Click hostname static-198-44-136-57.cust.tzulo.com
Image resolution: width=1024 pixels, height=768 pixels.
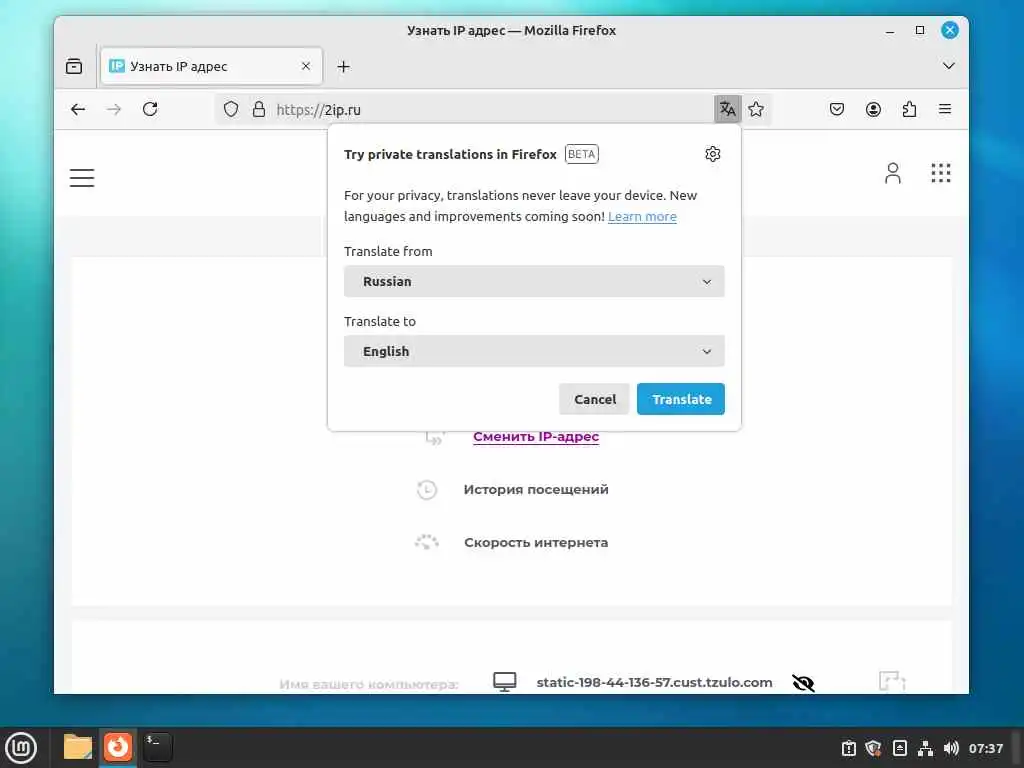[654, 682]
